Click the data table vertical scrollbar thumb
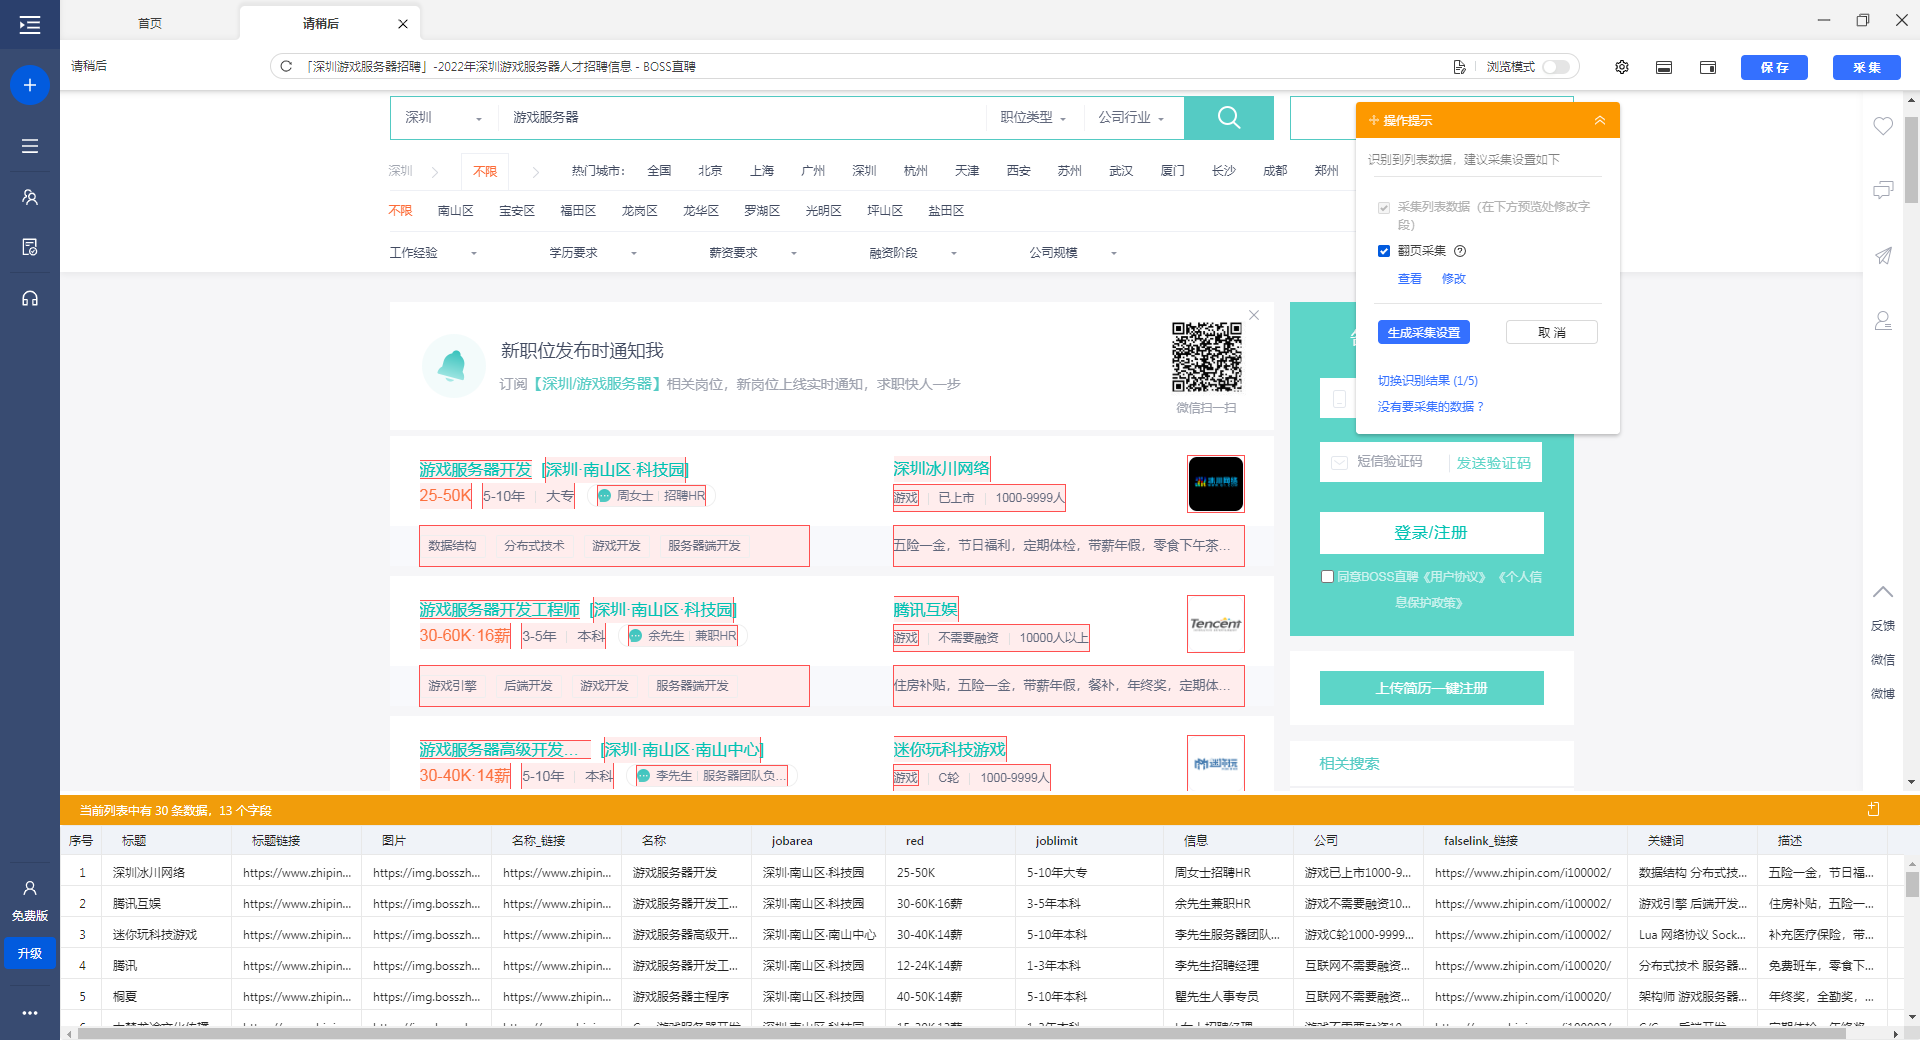Viewport: 1920px width, 1040px height. click(1911, 885)
